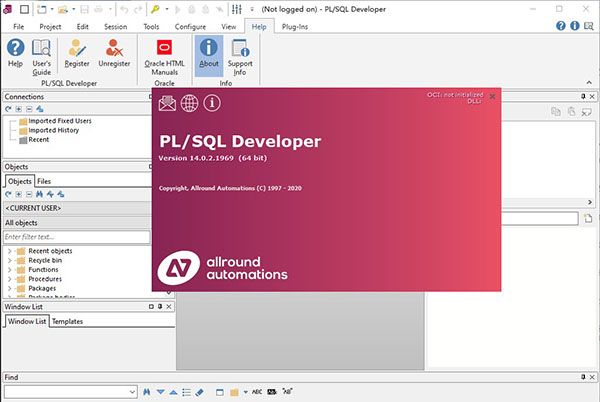Click the globe website icon in About dialog

(189, 102)
